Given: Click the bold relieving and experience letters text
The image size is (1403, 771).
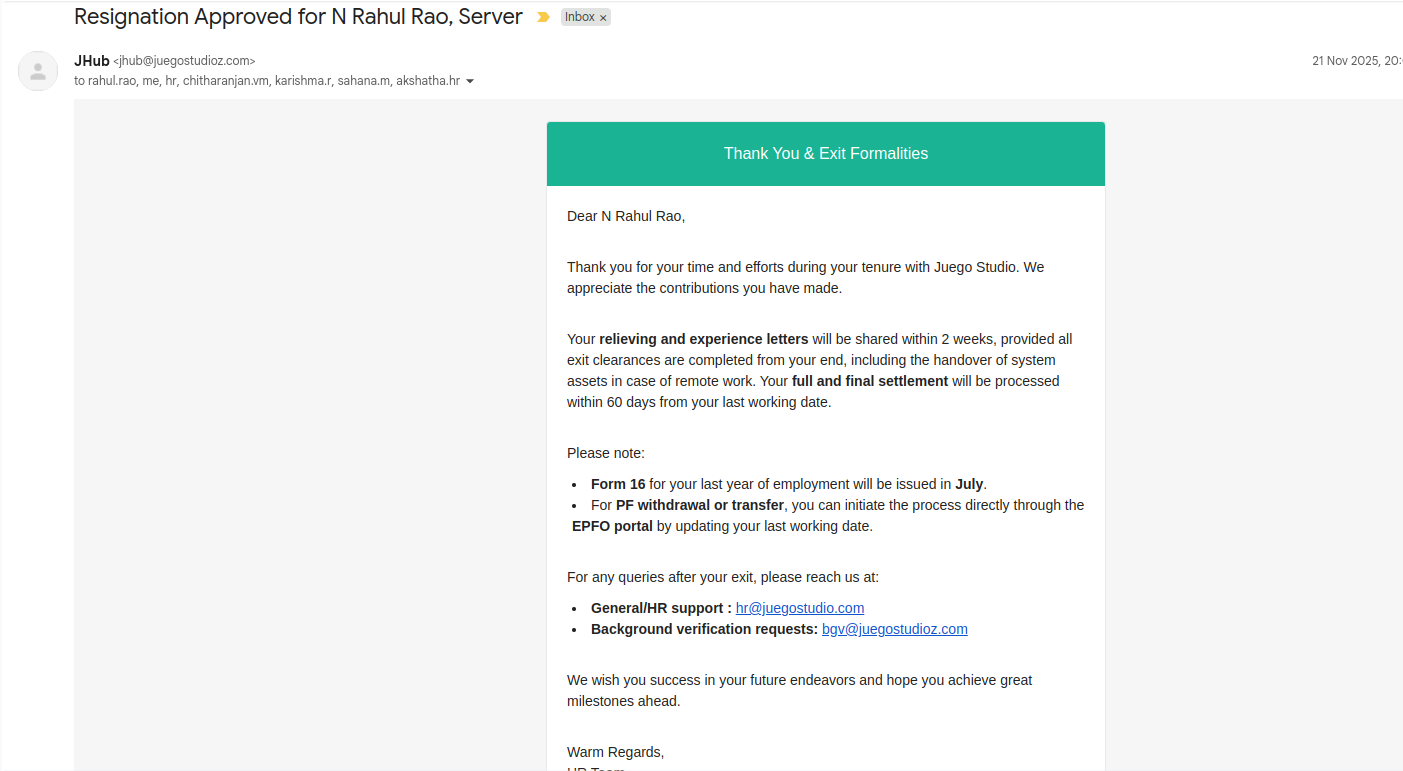Looking at the screenshot, I should (703, 339).
